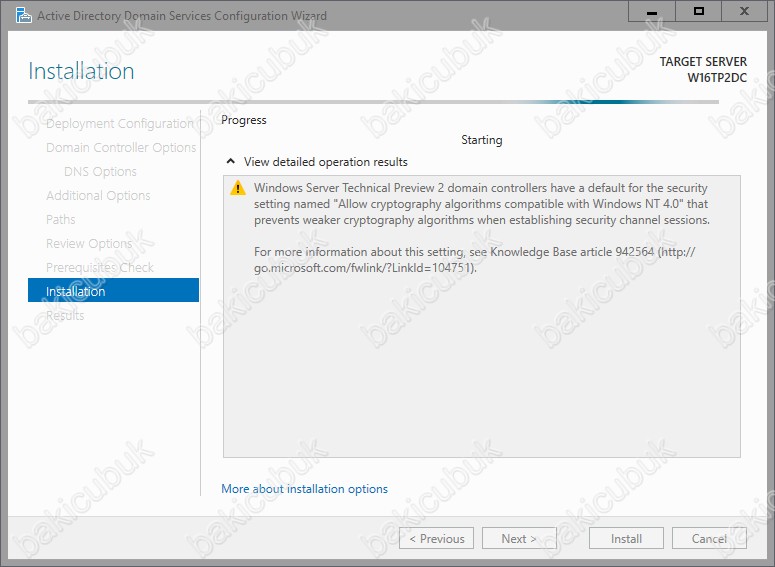775x567 pixels.
Task: Click the Install button
Action: click(x=626, y=538)
